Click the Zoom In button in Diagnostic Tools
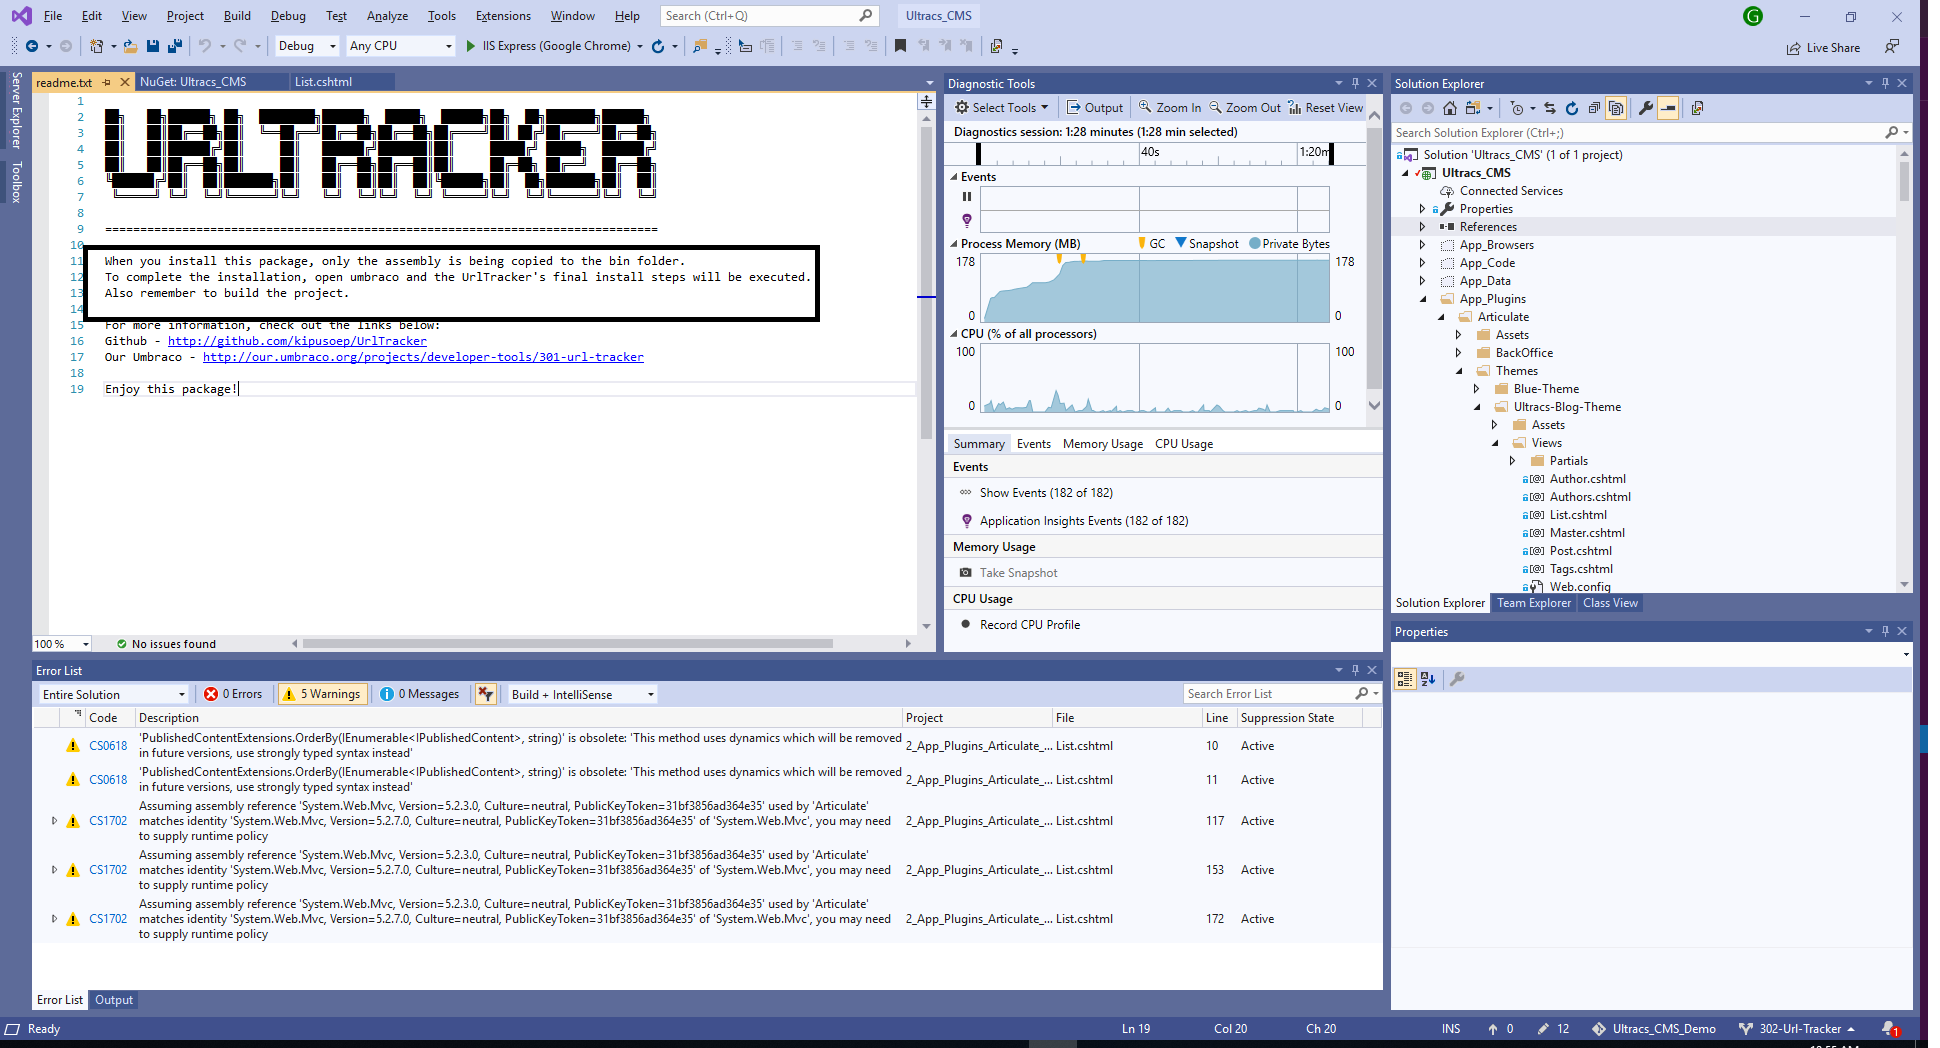Screen dimensions: 1940x1048 tap(1171, 108)
